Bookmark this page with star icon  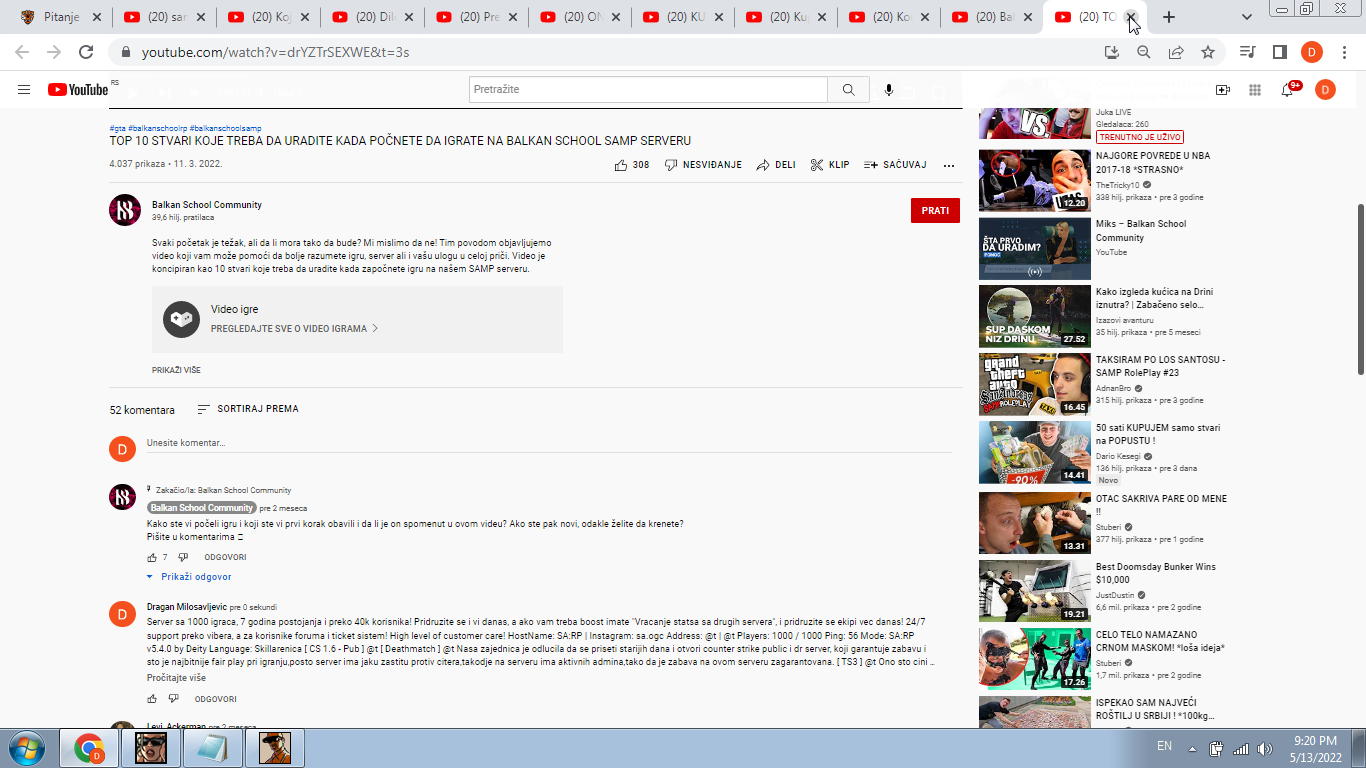click(x=1208, y=52)
